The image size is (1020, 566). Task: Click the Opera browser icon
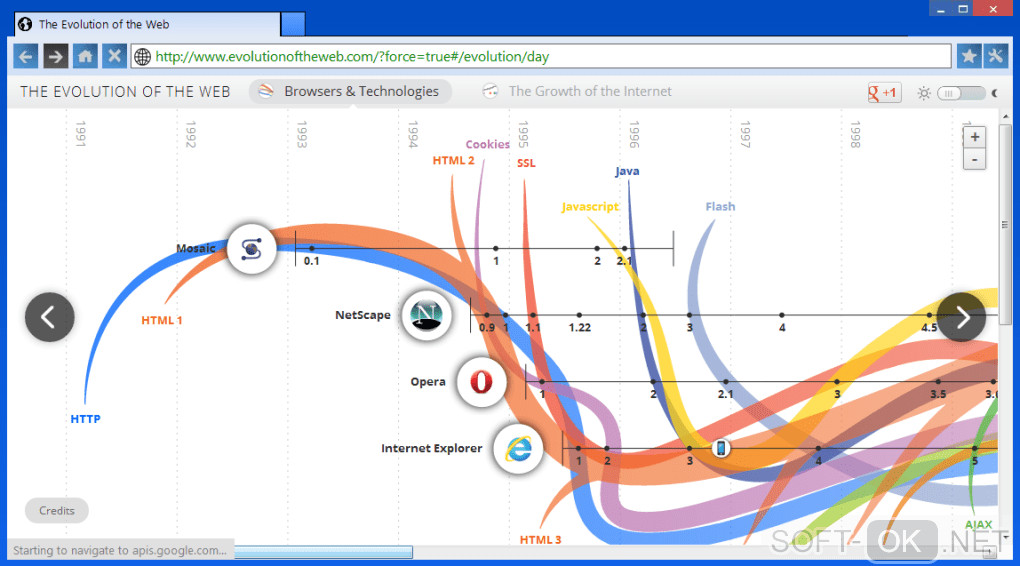481,382
